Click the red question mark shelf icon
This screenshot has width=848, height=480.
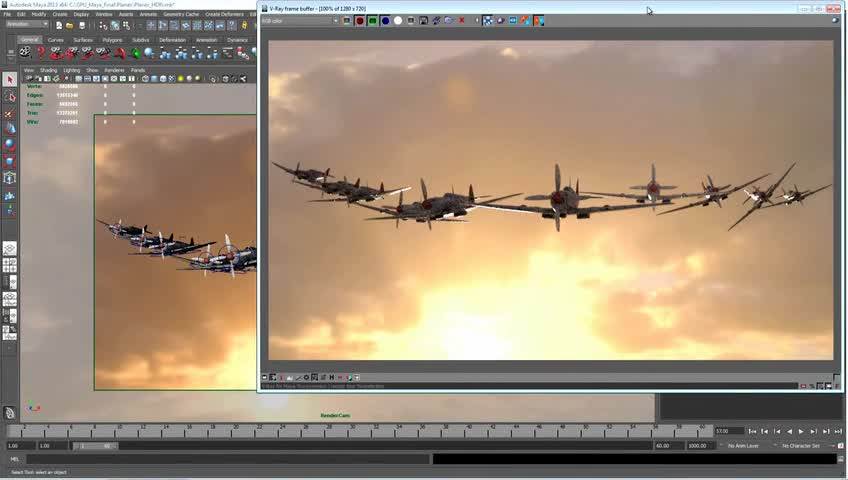click(41, 53)
